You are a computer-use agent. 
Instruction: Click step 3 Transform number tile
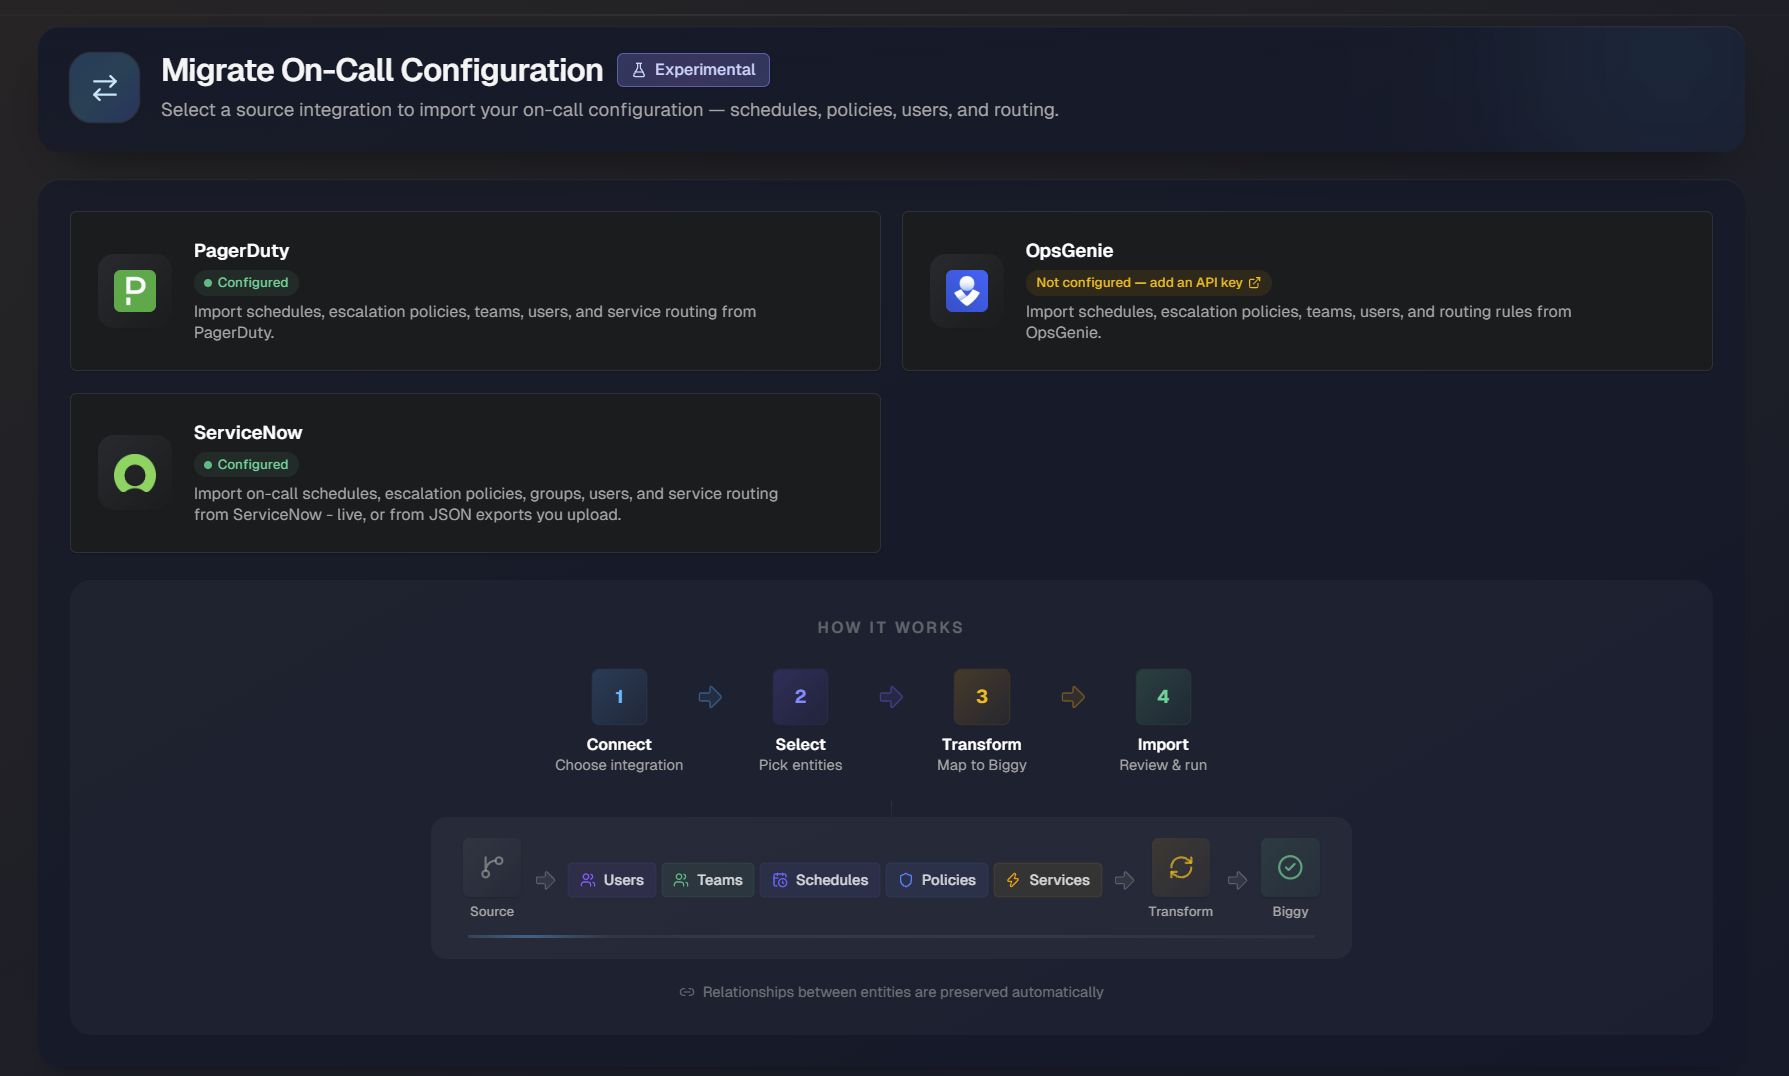tap(982, 697)
